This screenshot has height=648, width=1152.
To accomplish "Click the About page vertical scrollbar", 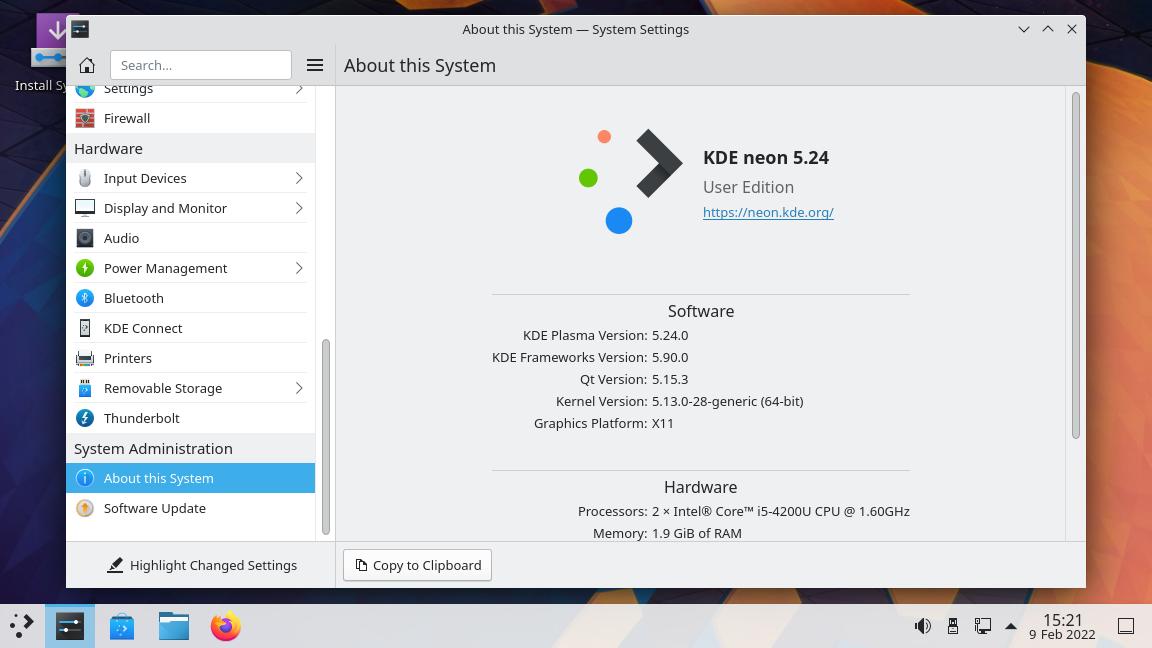I will [1076, 265].
